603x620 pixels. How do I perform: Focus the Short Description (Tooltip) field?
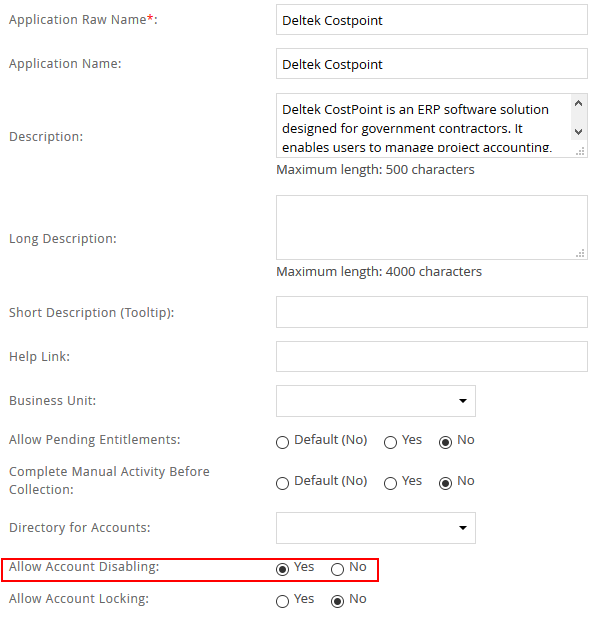pos(432,312)
